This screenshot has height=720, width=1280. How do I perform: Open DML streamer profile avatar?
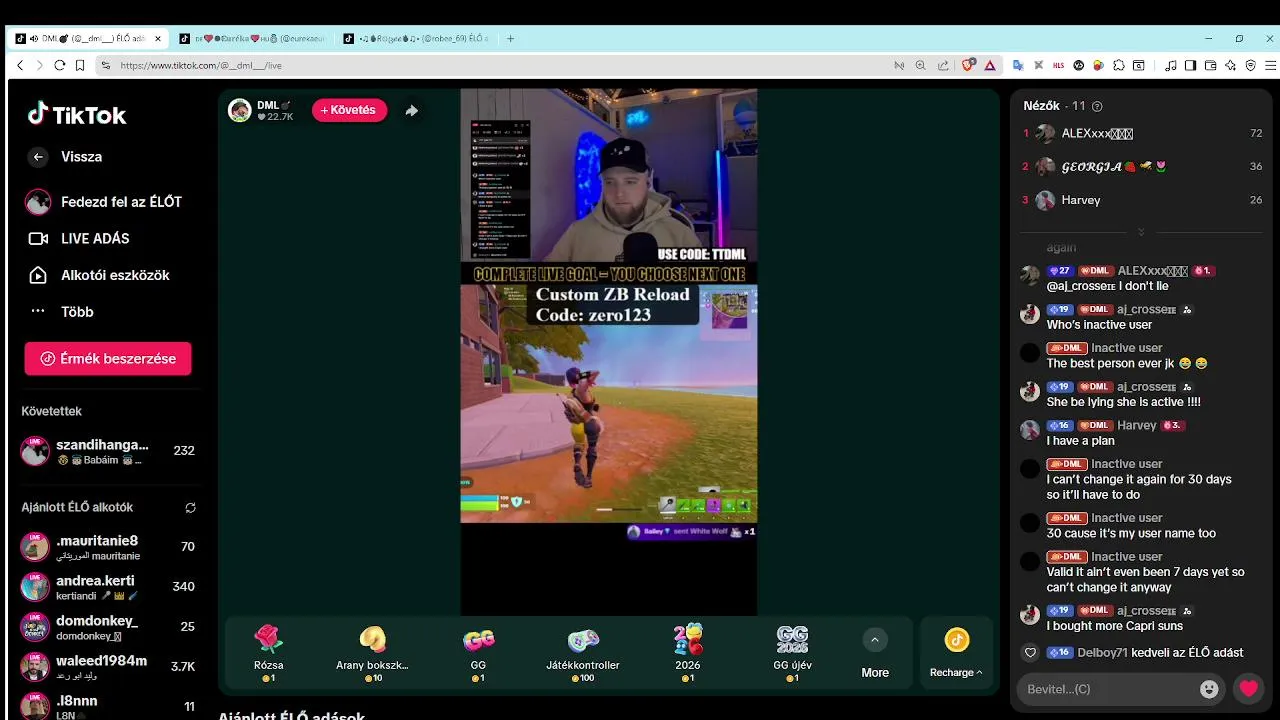click(240, 110)
